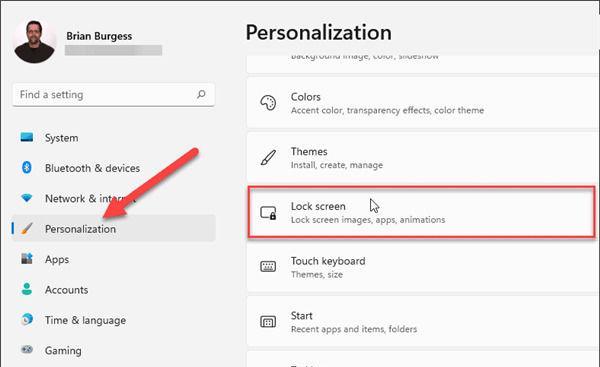
Task: Click the Accounts person icon
Action: point(27,289)
